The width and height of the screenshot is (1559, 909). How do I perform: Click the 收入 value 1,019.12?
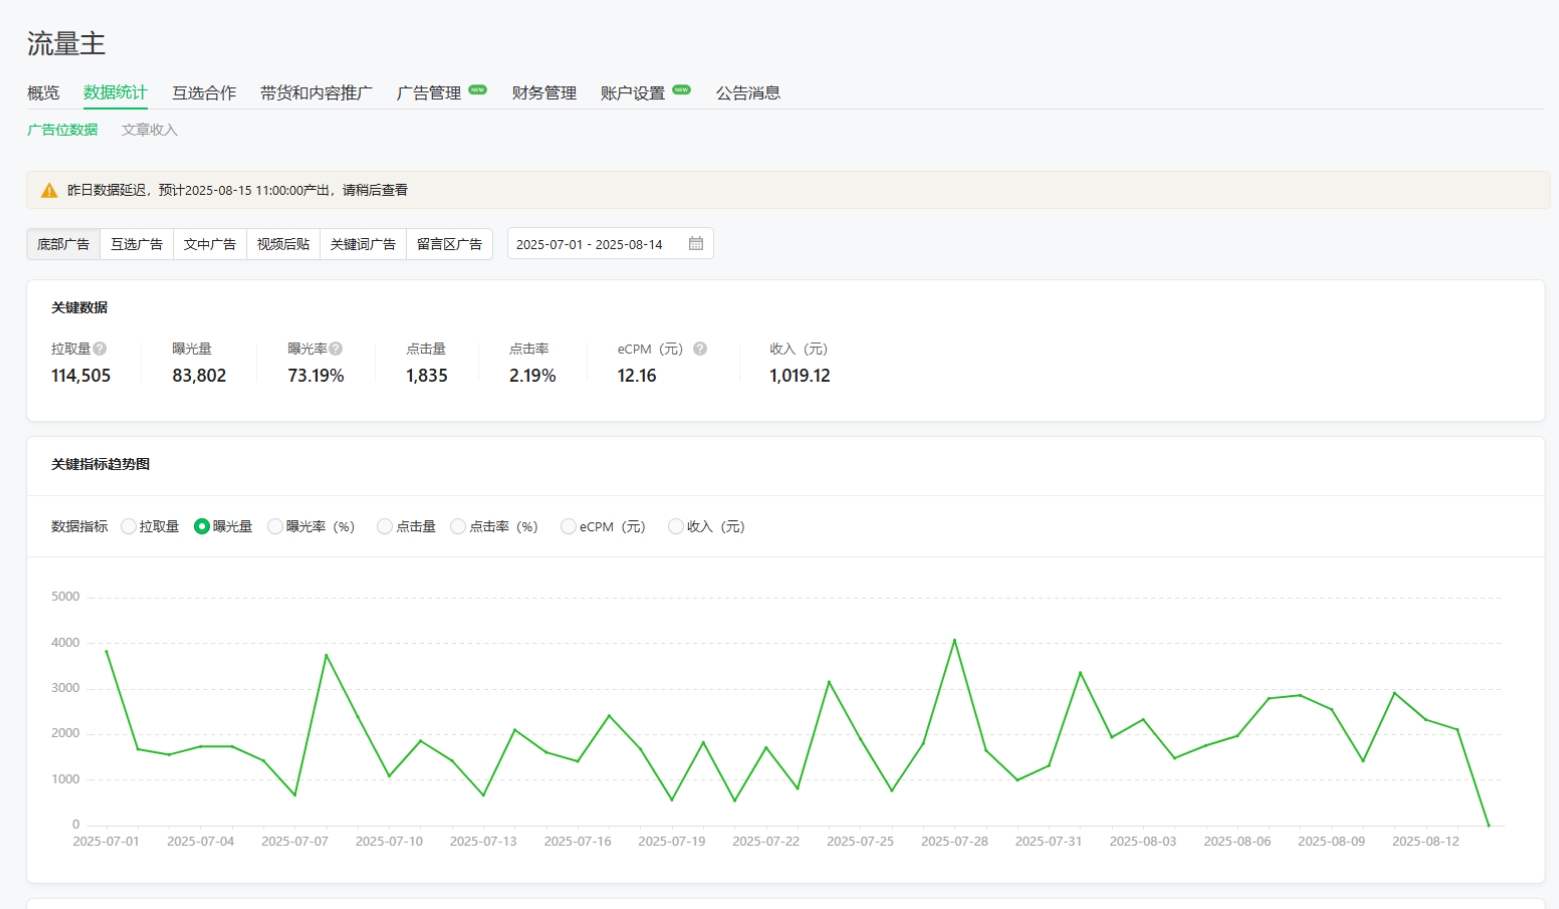(x=800, y=376)
